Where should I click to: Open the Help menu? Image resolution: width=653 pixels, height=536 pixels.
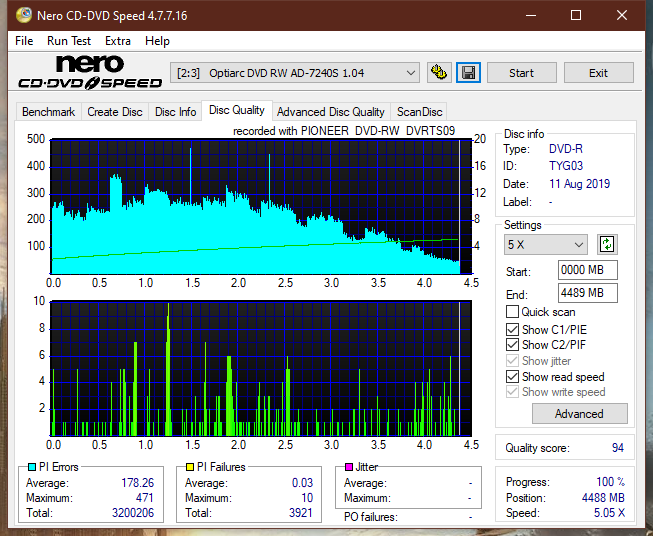click(157, 41)
